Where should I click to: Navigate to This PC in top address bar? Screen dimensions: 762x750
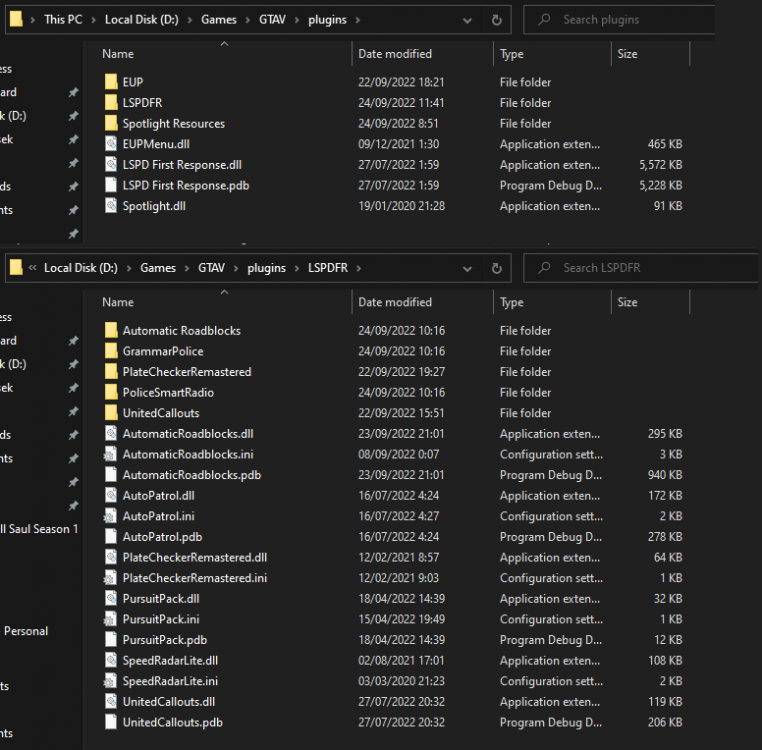click(63, 19)
